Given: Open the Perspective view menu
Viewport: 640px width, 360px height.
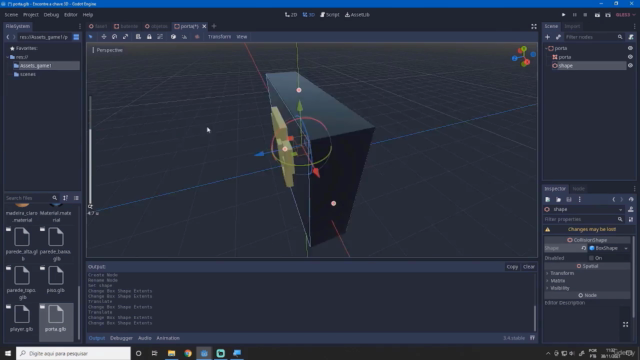Looking at the screenshot, I should 108,50.
